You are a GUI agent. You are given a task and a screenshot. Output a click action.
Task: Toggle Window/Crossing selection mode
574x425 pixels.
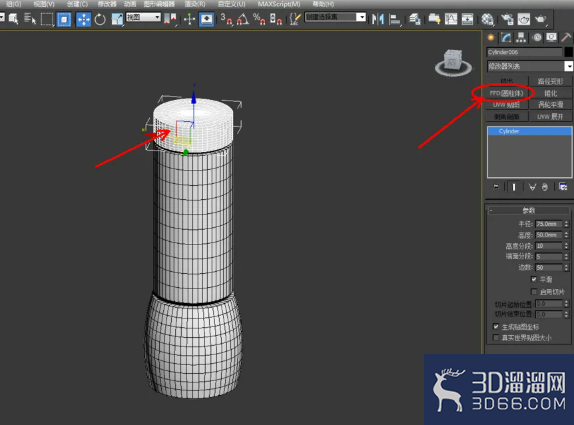(64, 19)
